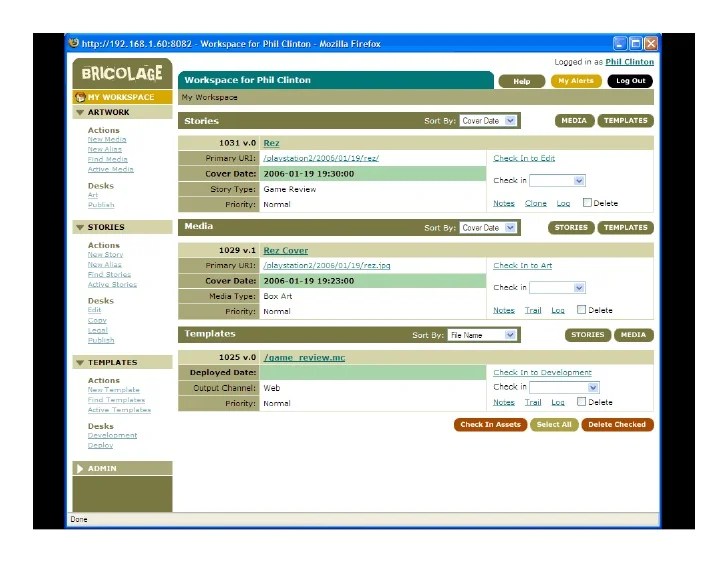Click the Log Out button
Screen dimensions: 728x563
(x=630, y=81)
